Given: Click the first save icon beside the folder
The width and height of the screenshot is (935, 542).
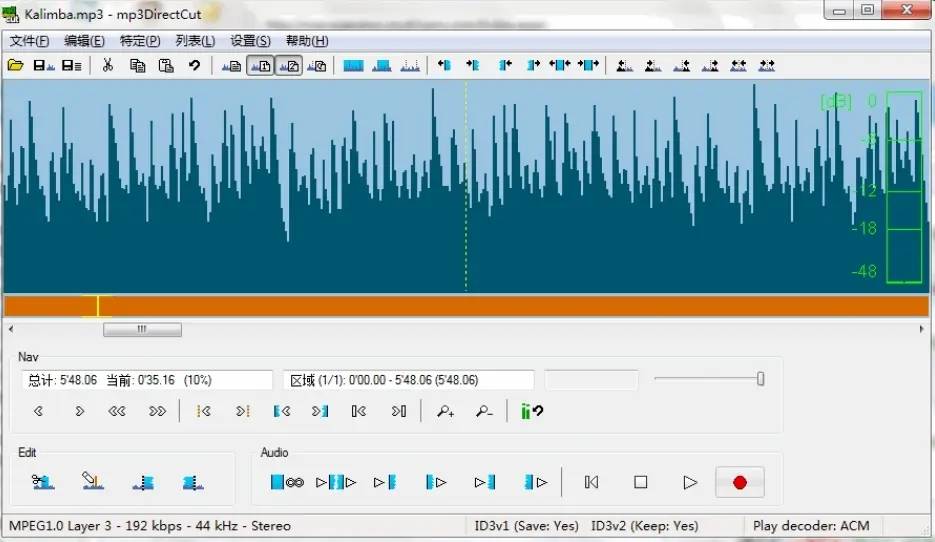Looking at the screenshot, I should [43, 65].
